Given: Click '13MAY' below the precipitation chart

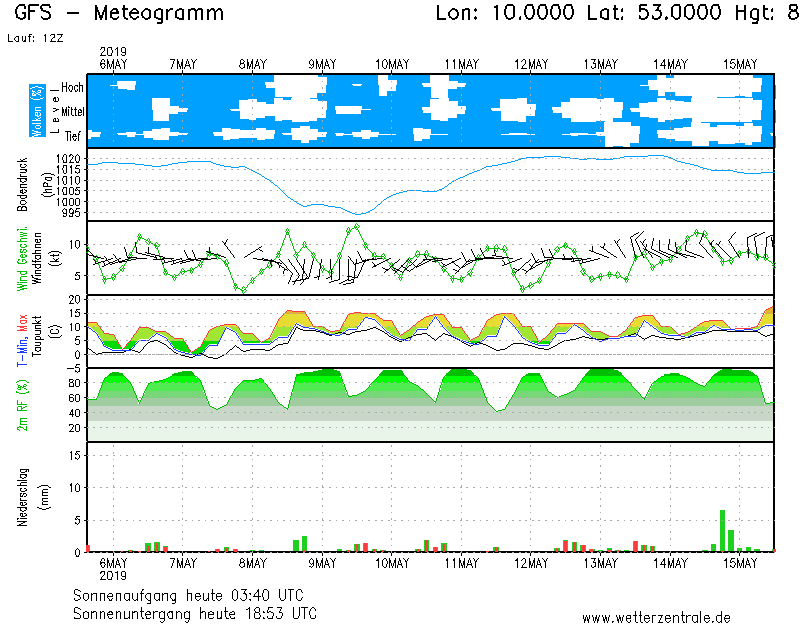Looking at the screenshot, I should click(601, 563).
